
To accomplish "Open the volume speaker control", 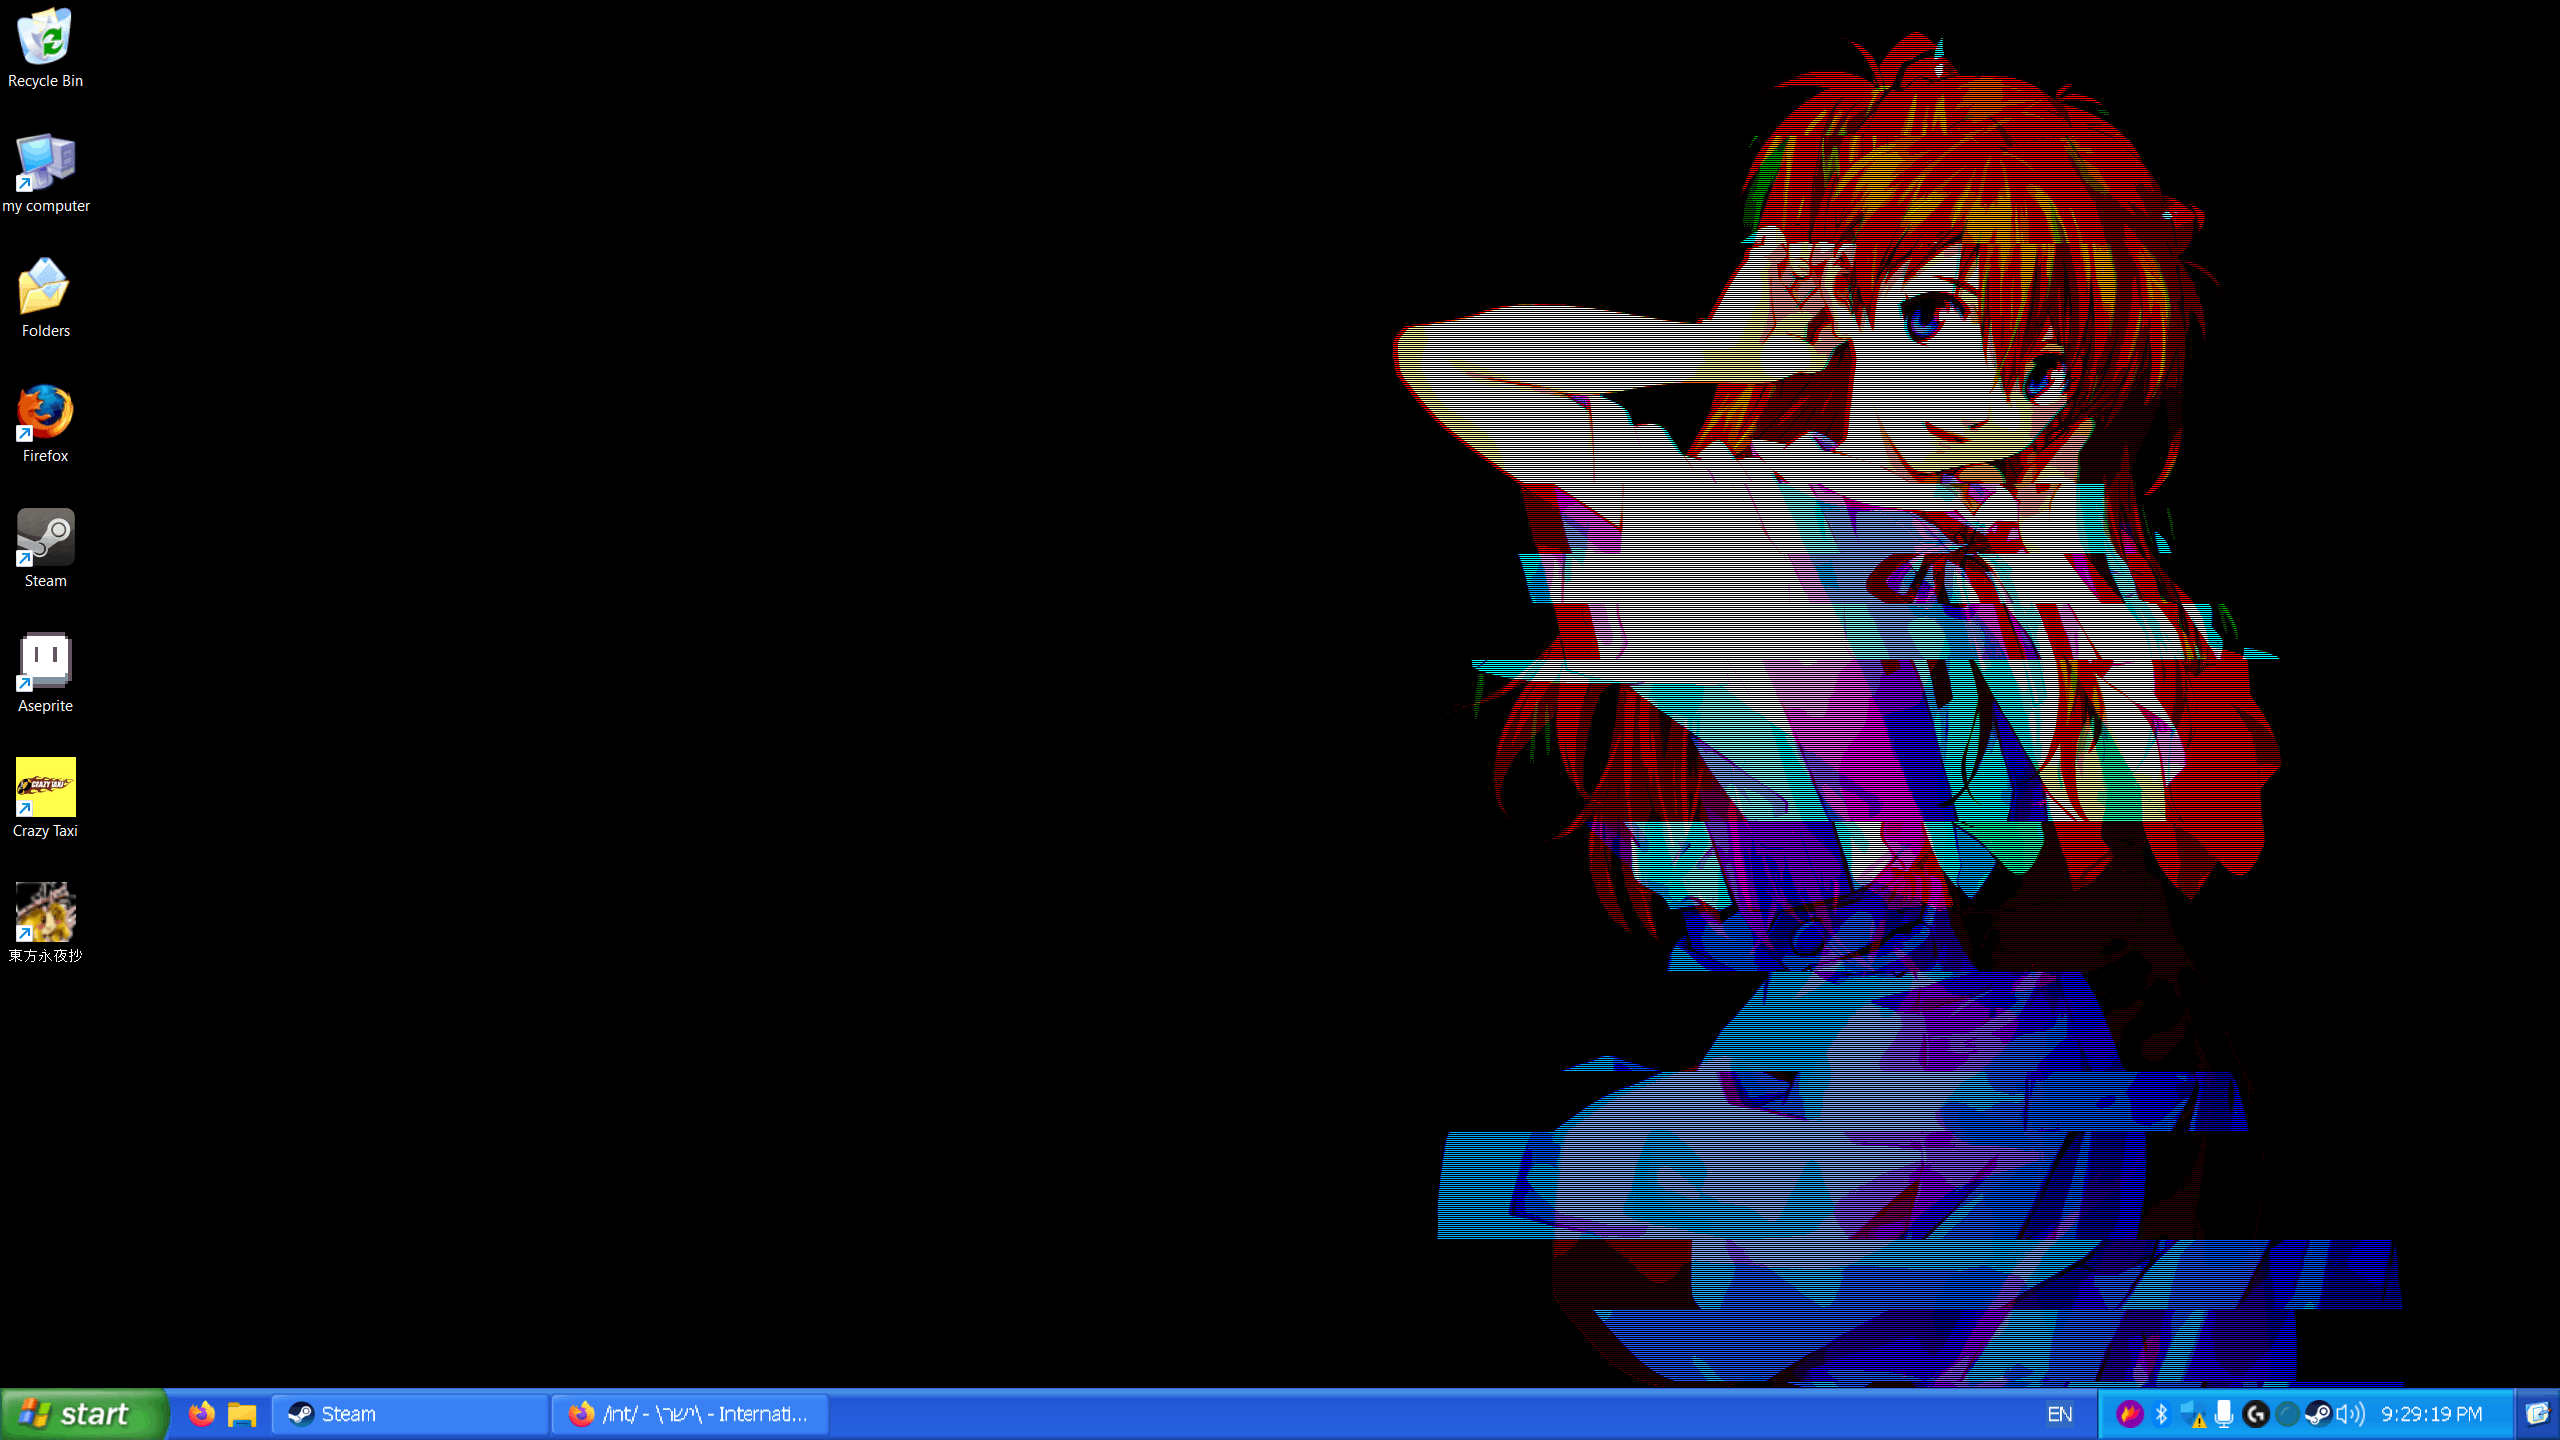I will (2351, 1413).
